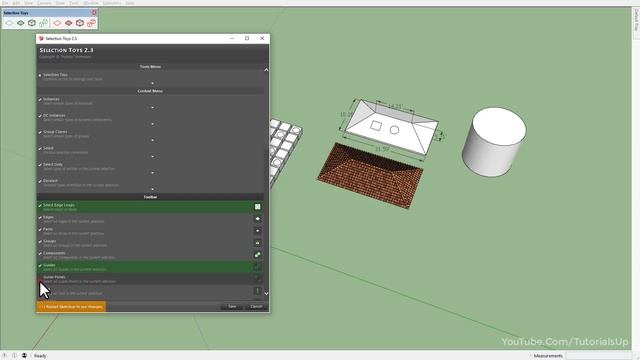Expand the arrow below the Instances entry
Screen dimensions: 640x360
click(x=153, y=108)
